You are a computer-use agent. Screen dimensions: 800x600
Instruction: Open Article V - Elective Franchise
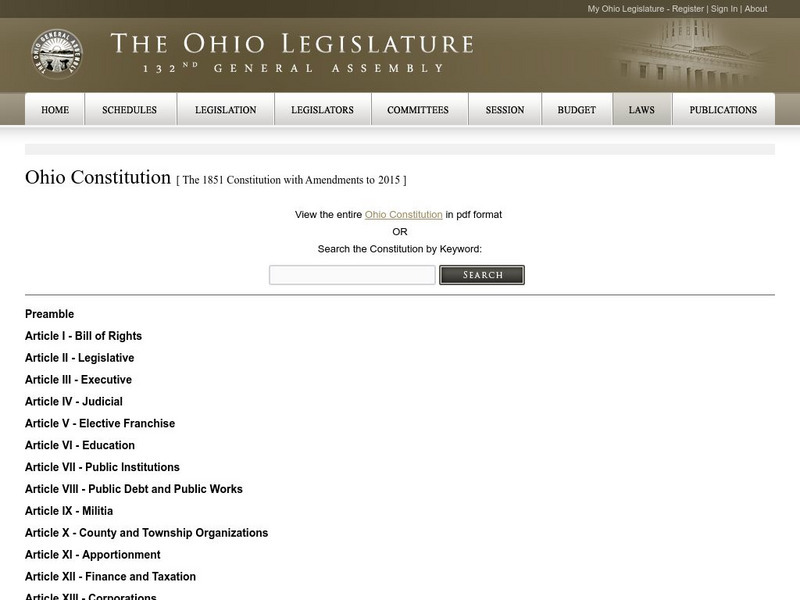tap(100, 423)
